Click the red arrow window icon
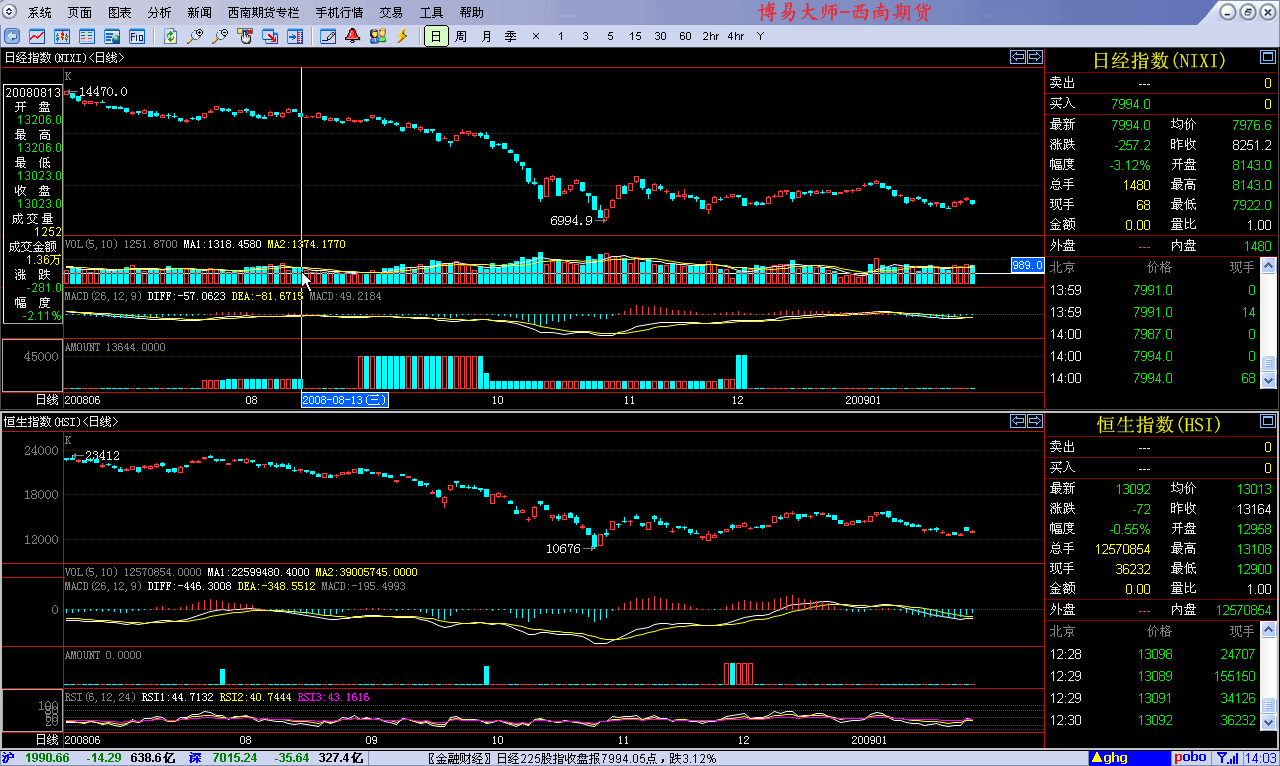The width and height of the screenshot is (1280, 766). 270,36
